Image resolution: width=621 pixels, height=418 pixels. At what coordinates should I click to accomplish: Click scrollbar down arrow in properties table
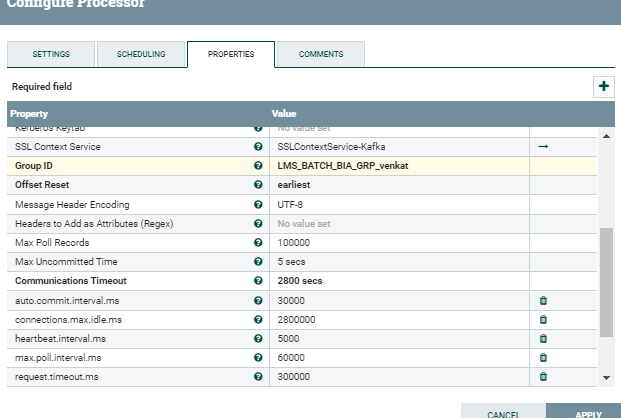point(606,378)
